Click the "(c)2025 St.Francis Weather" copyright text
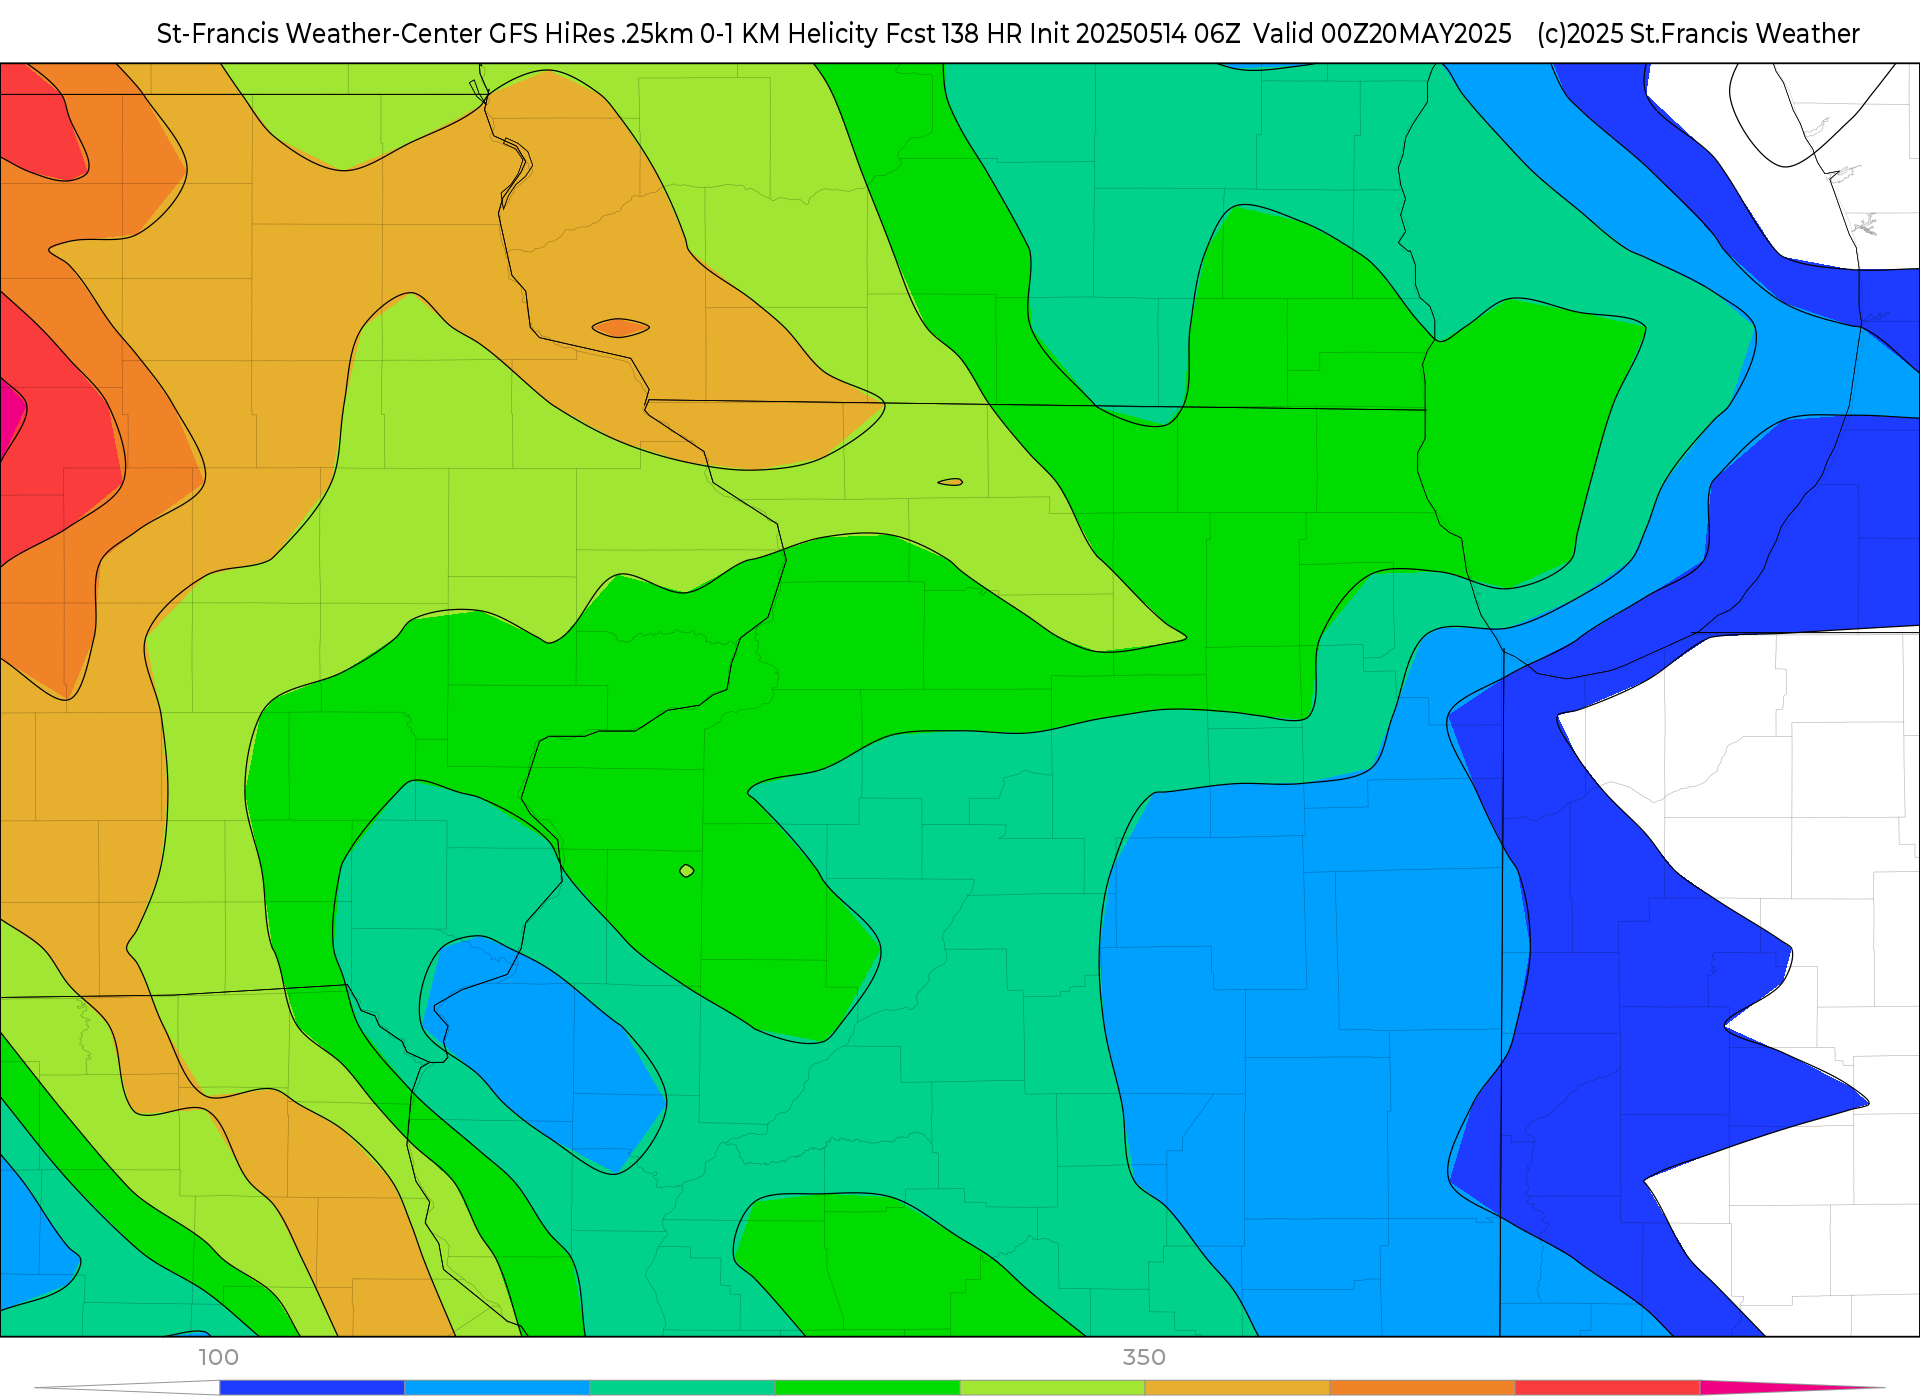 click(x=1698, y=34)
